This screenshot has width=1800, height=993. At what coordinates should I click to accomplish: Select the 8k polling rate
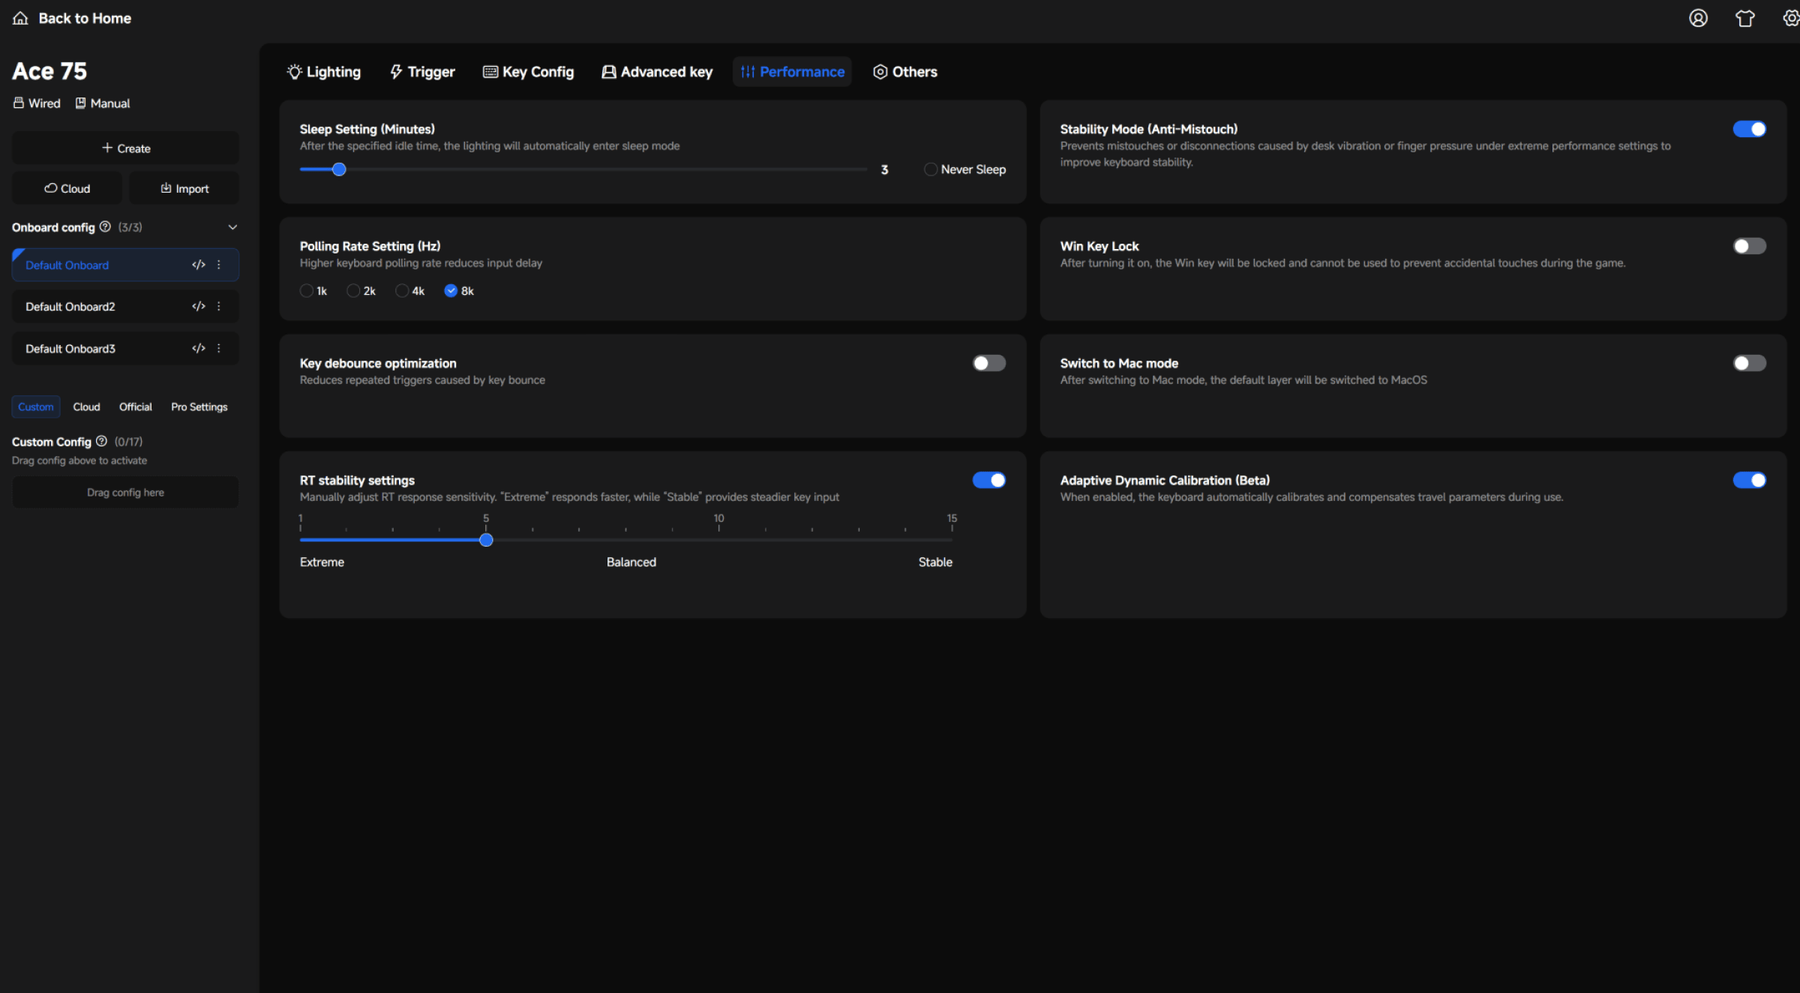pos(451,291)
